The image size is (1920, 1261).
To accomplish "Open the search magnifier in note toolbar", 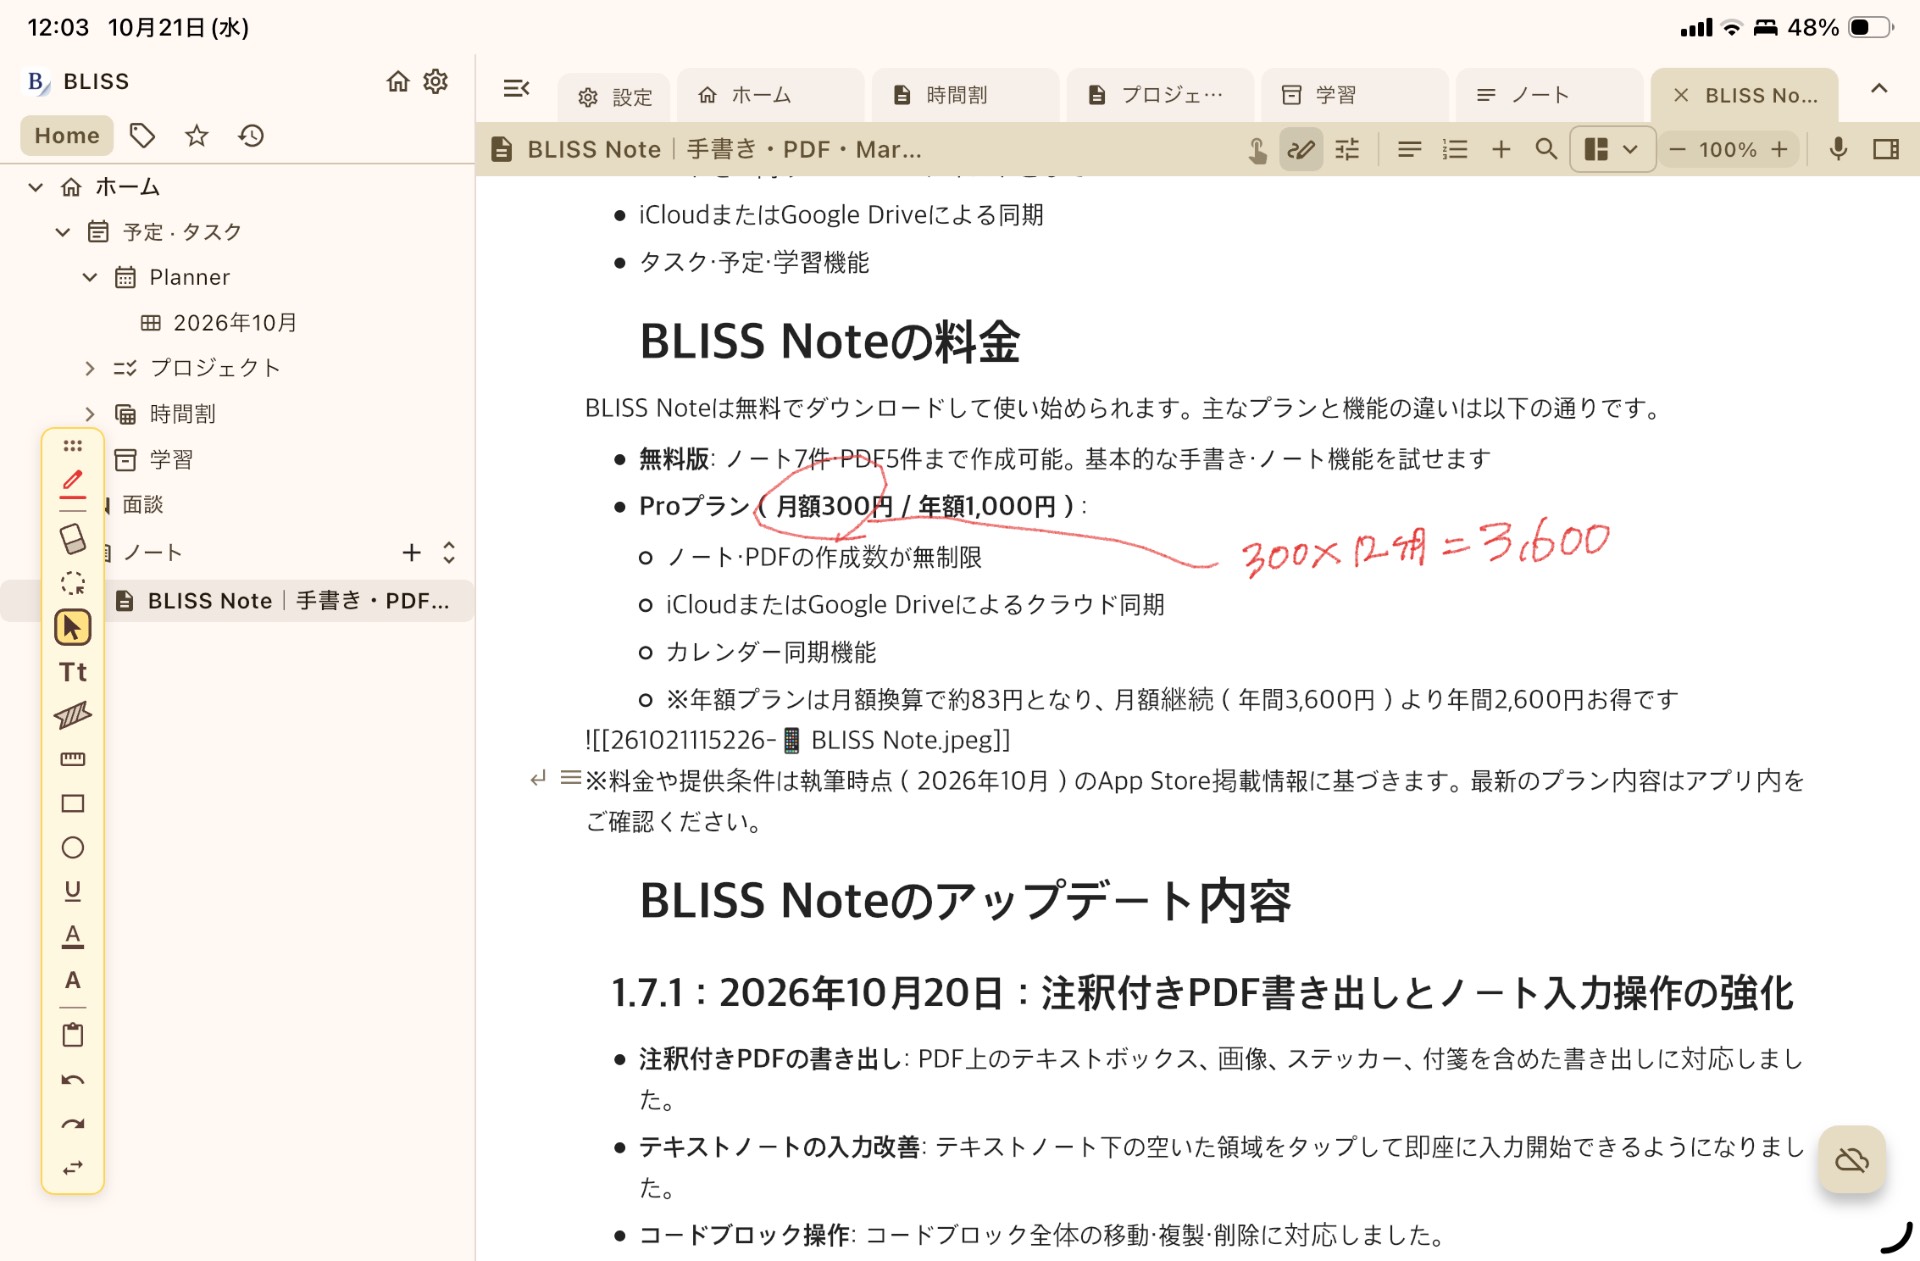I will tap(1546, 149).
